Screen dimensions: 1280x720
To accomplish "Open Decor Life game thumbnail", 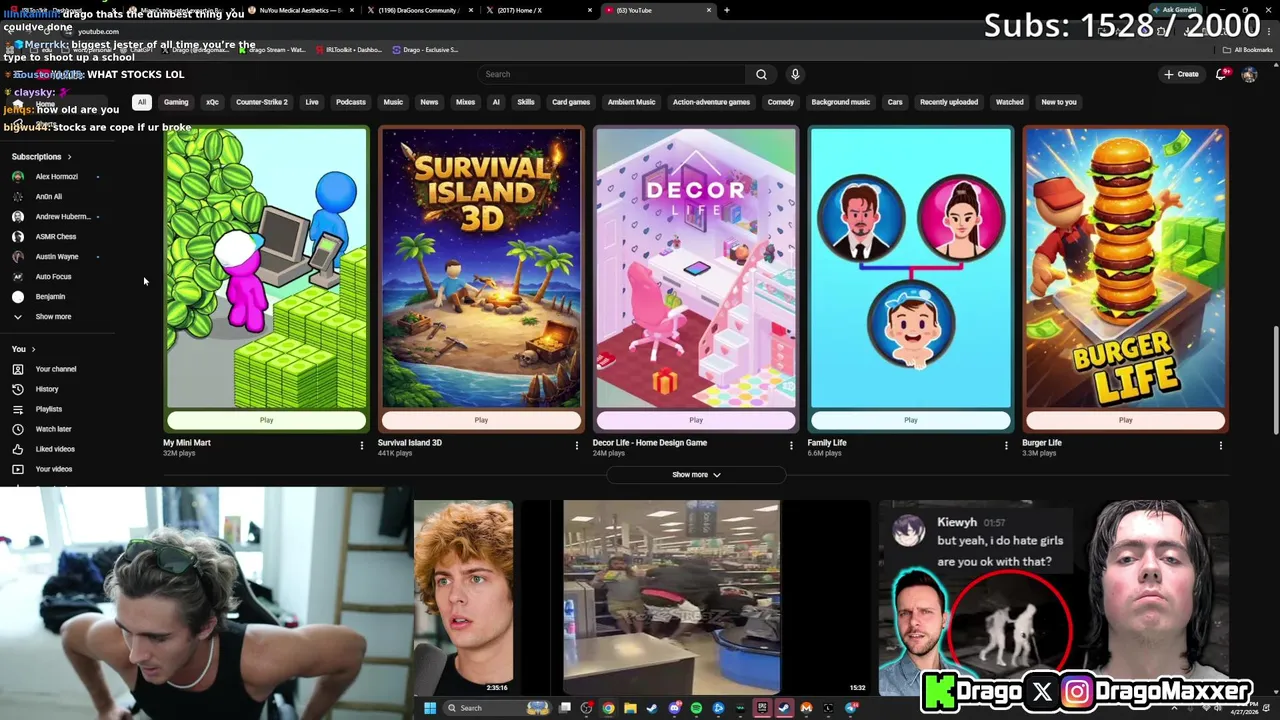I will [696, 267].
